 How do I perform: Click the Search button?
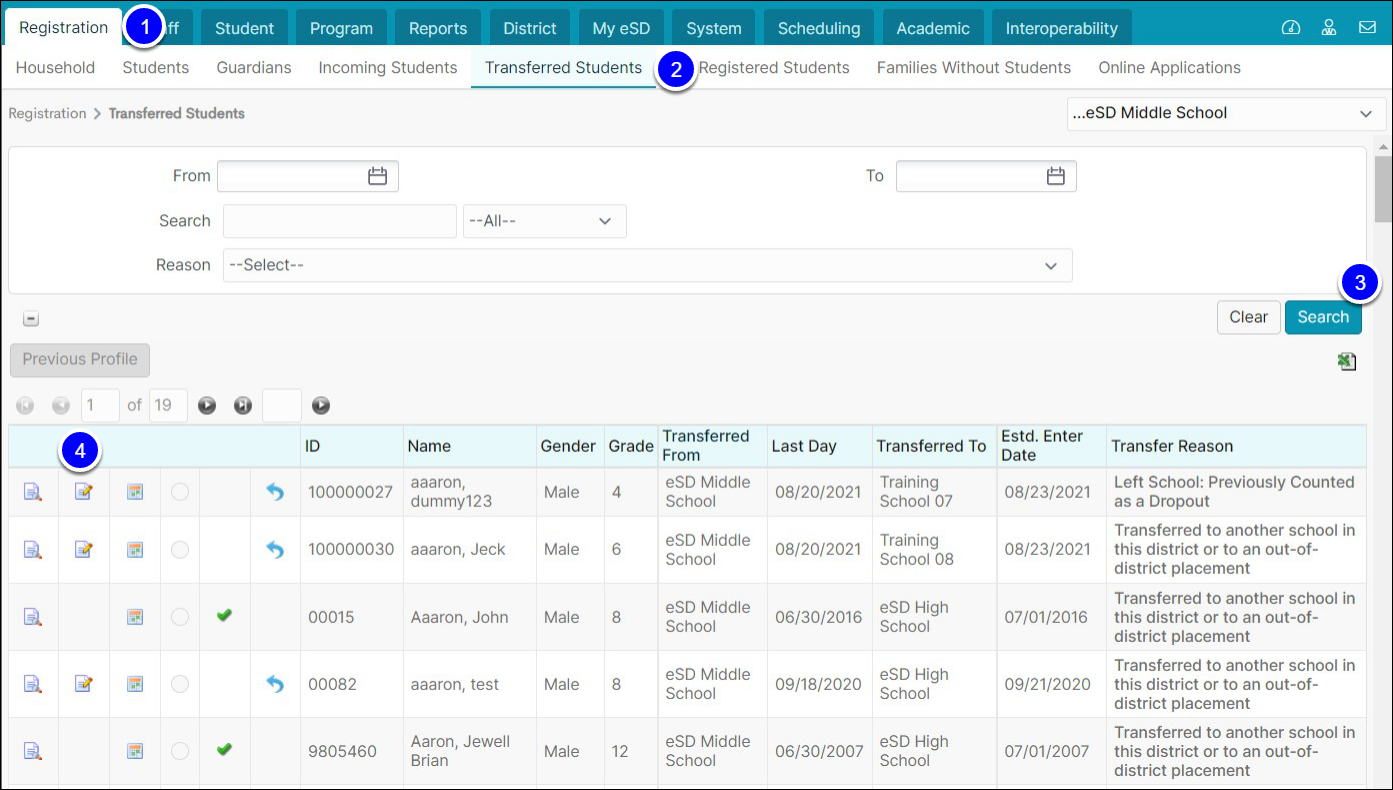(x=1323, y=317)
